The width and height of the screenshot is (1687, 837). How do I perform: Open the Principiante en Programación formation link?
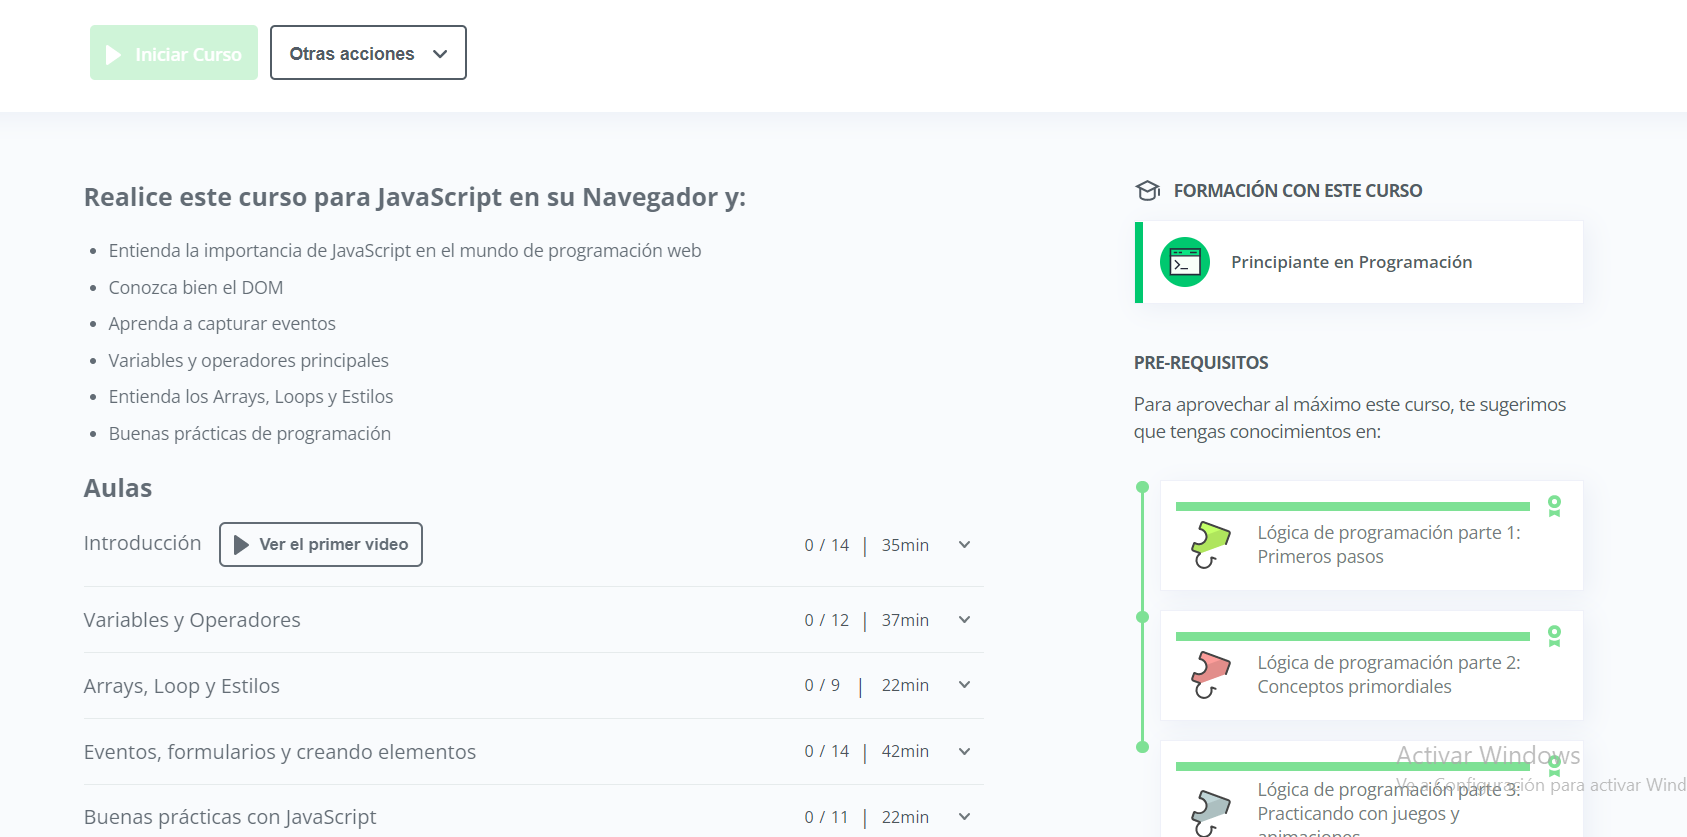pos(1359,262)
